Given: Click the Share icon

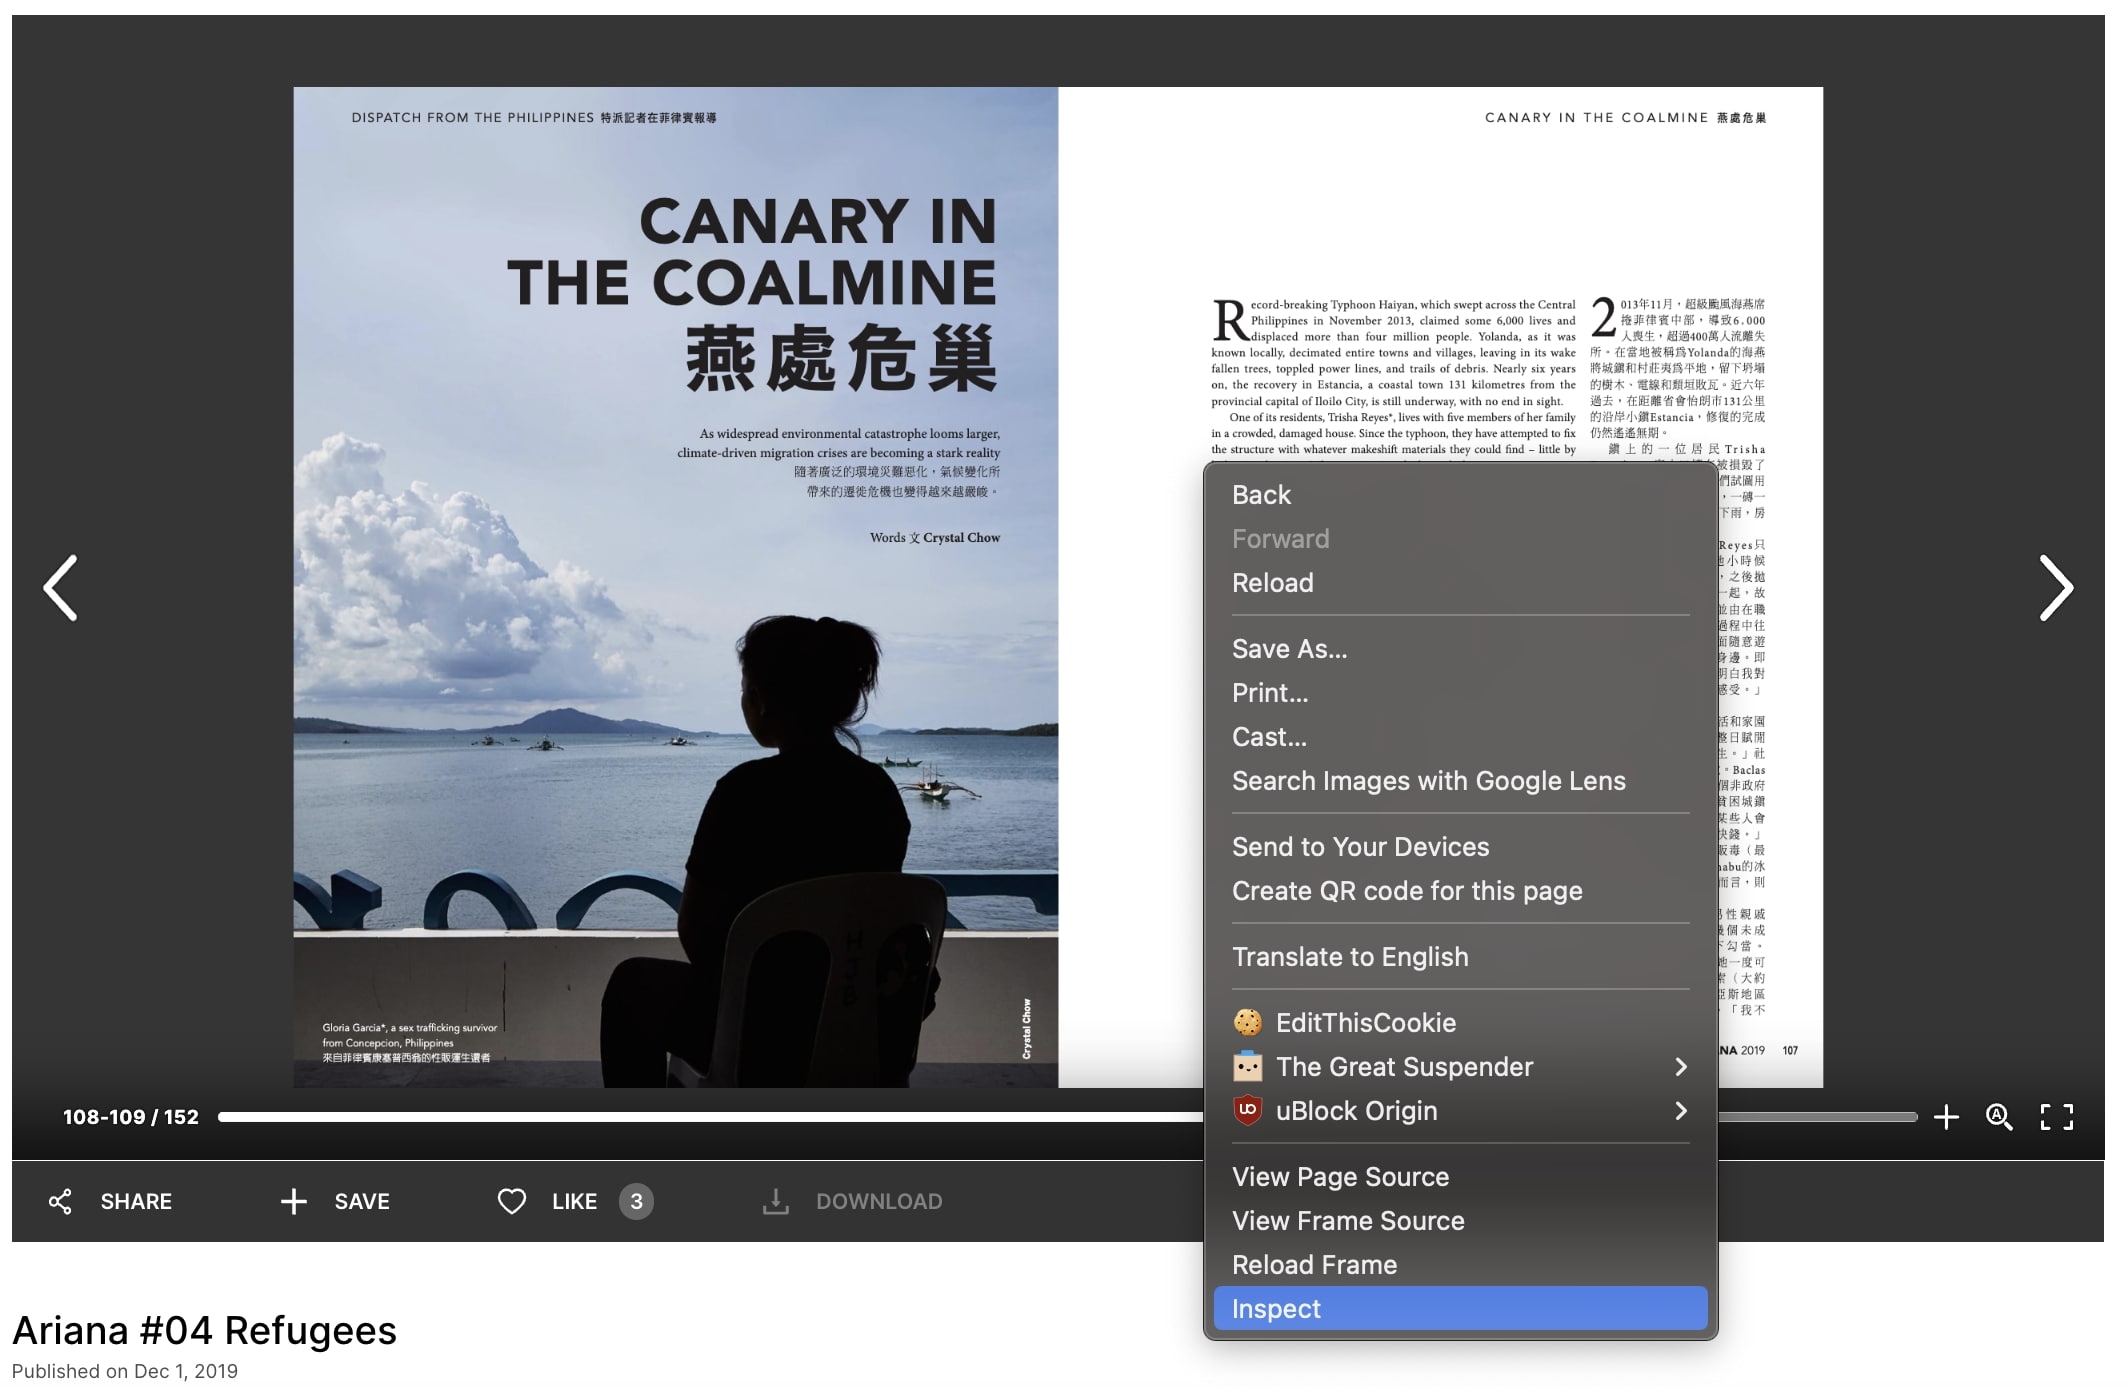Looking at the screenshot, I should point(60,1201).
